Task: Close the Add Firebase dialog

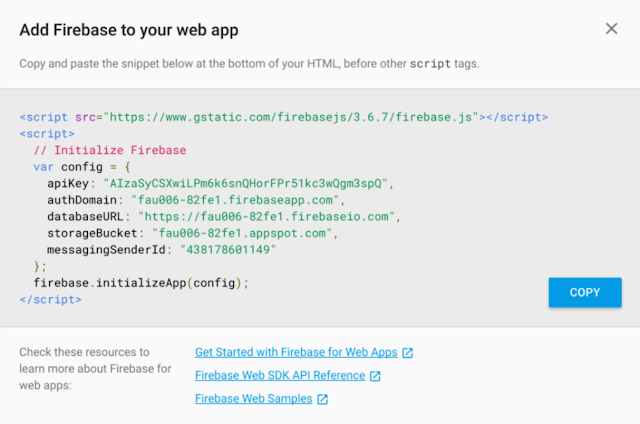Action: 611,29
